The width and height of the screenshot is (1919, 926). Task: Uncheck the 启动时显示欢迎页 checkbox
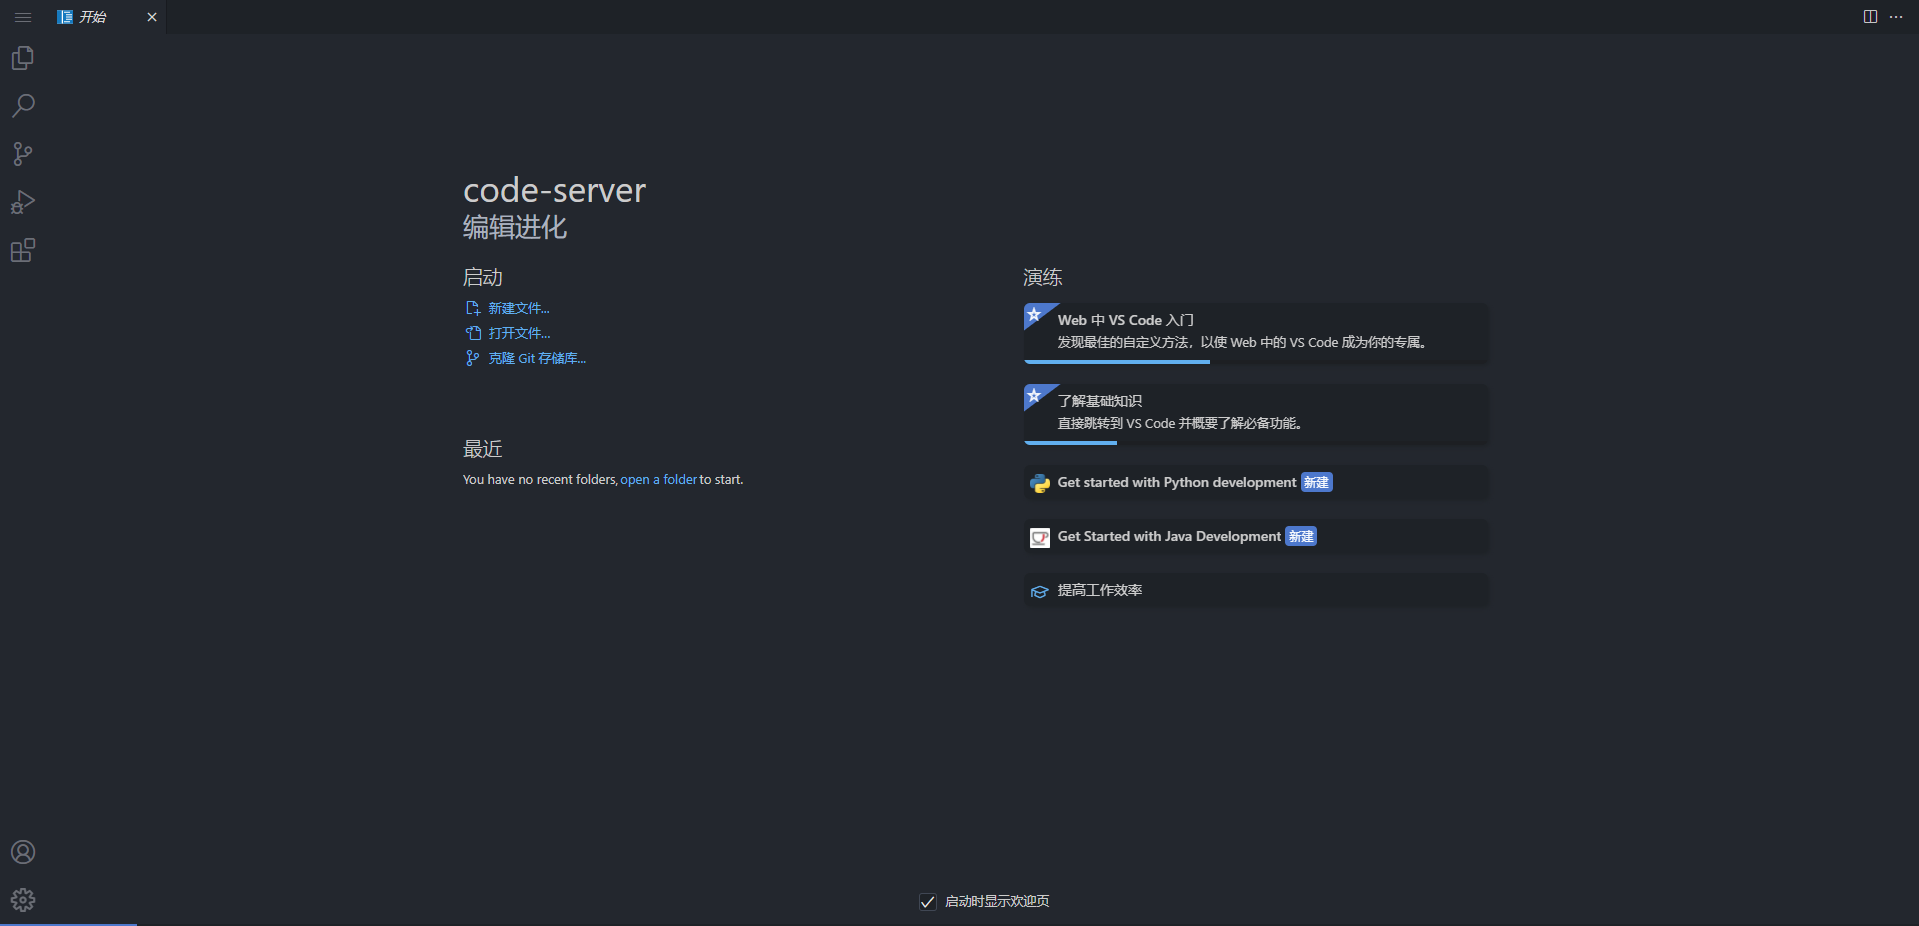928,902
